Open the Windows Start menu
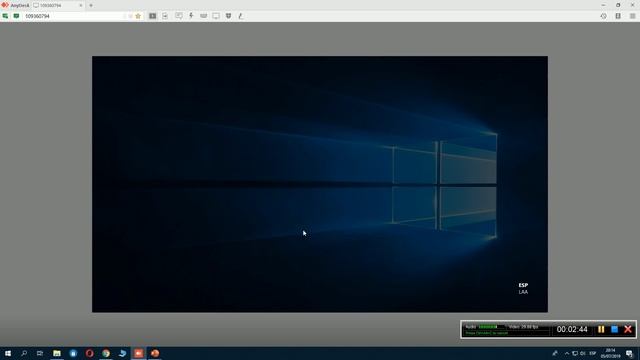 point(8,353)
